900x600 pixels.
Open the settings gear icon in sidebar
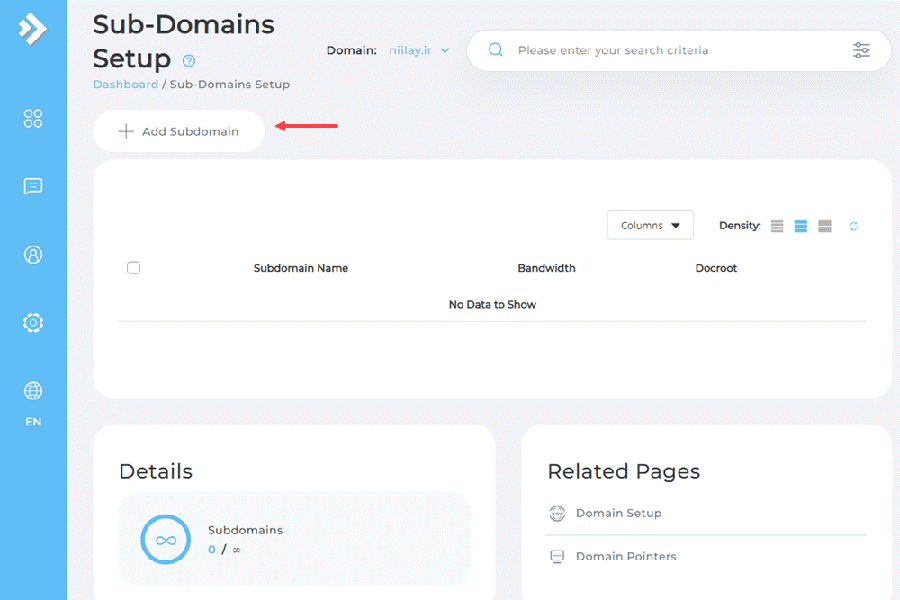coord(33,323)
